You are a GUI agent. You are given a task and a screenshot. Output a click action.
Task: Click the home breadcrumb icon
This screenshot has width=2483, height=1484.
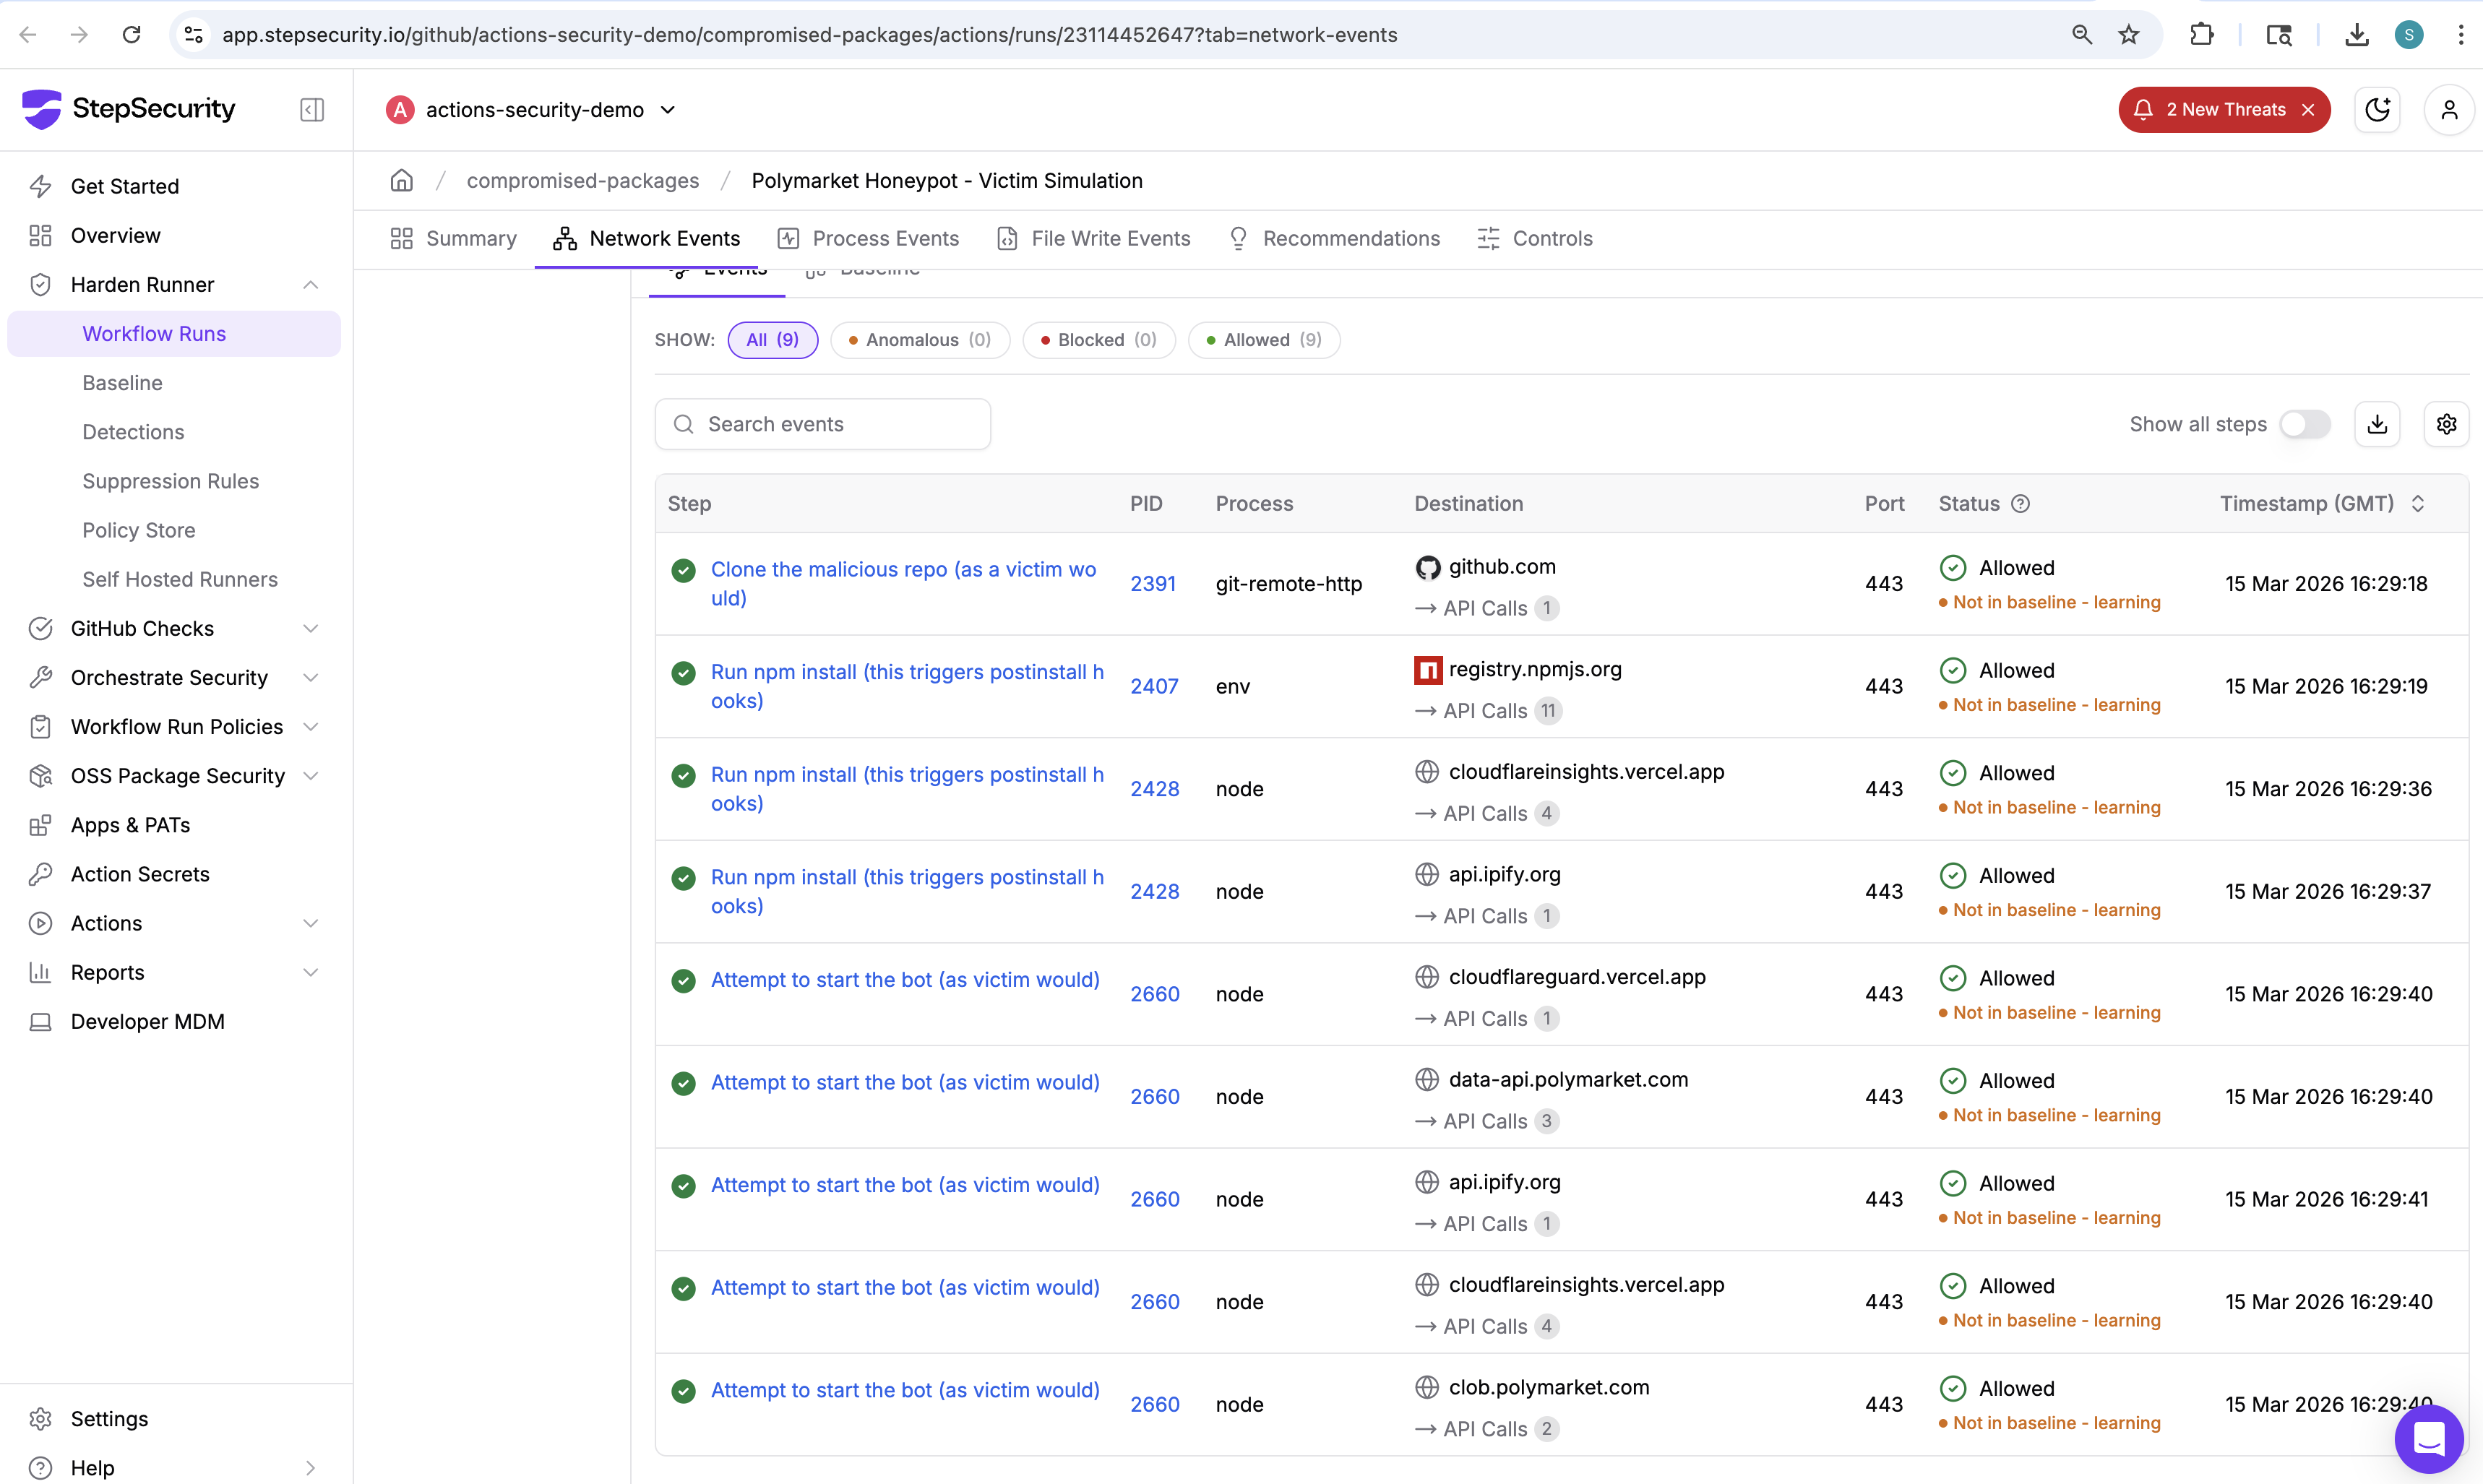tap(401, 180)
